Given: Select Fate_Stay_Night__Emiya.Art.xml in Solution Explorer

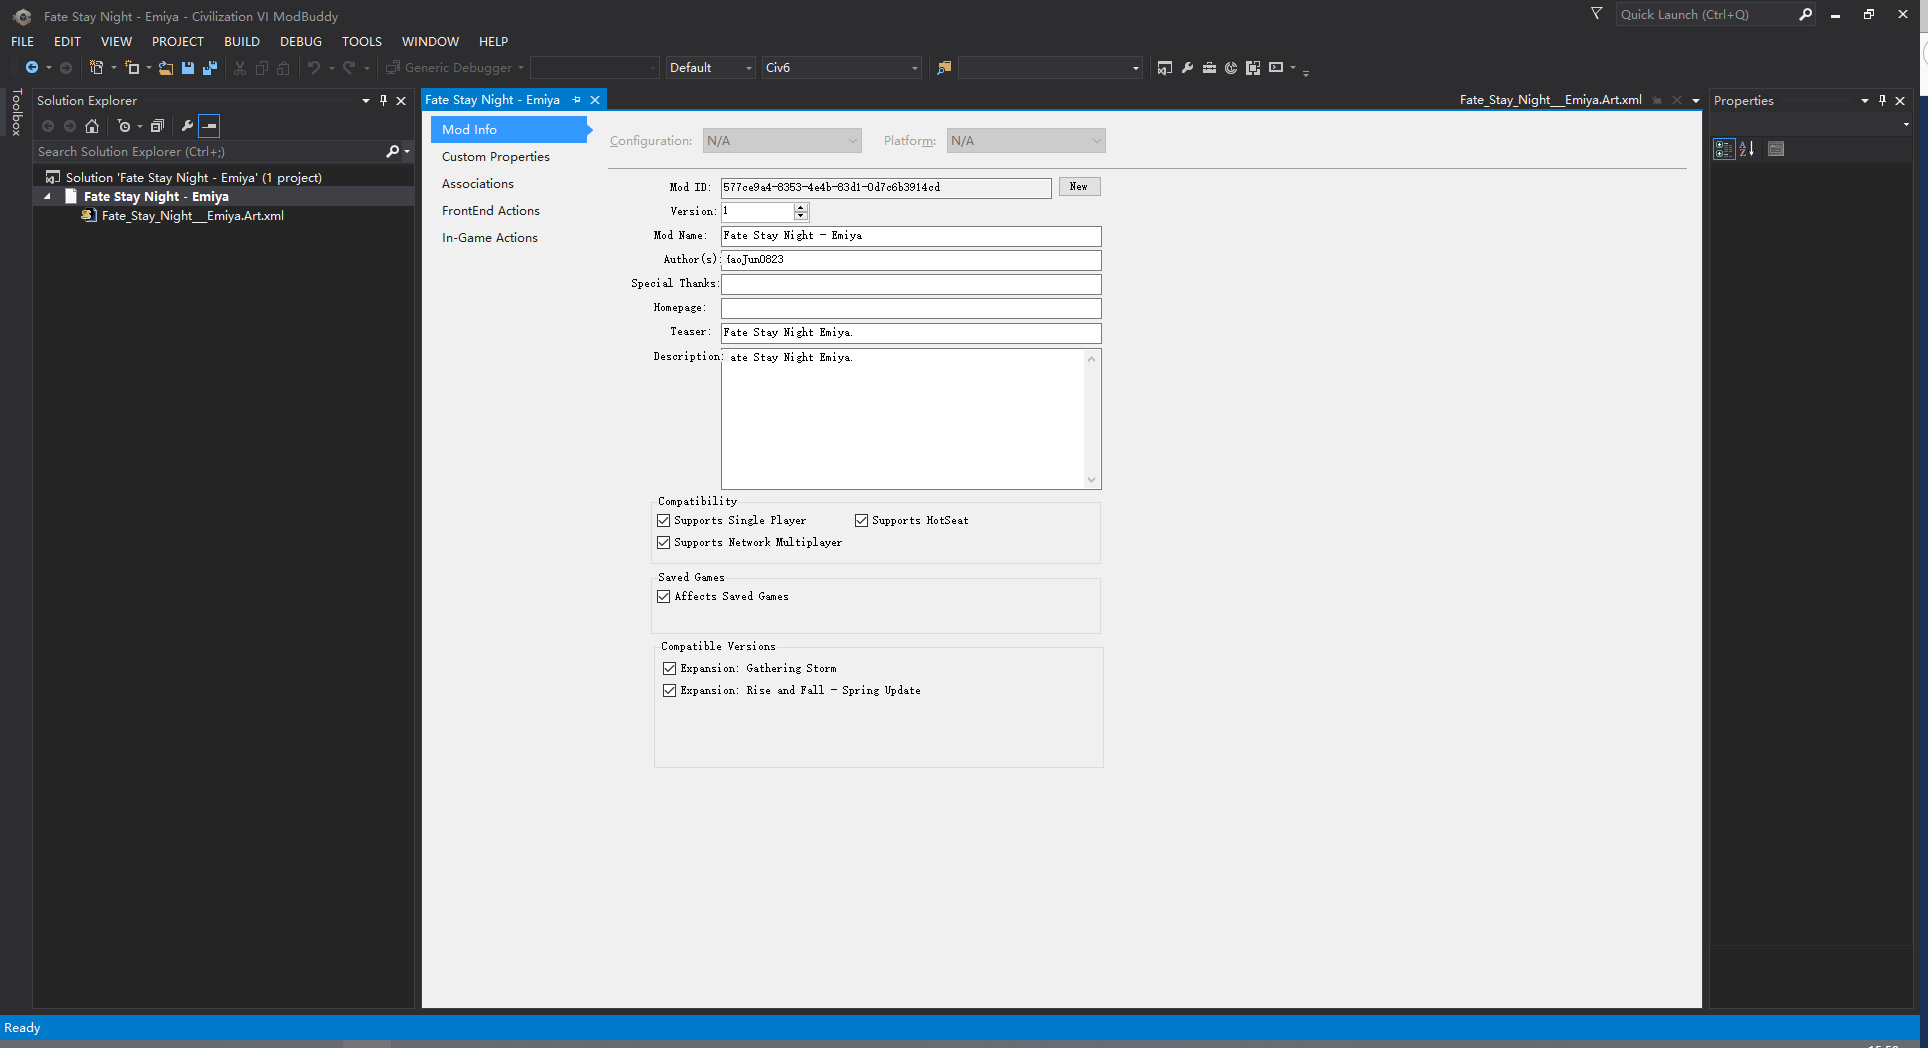Looking at the screenshot, I should tap(192, 216).
